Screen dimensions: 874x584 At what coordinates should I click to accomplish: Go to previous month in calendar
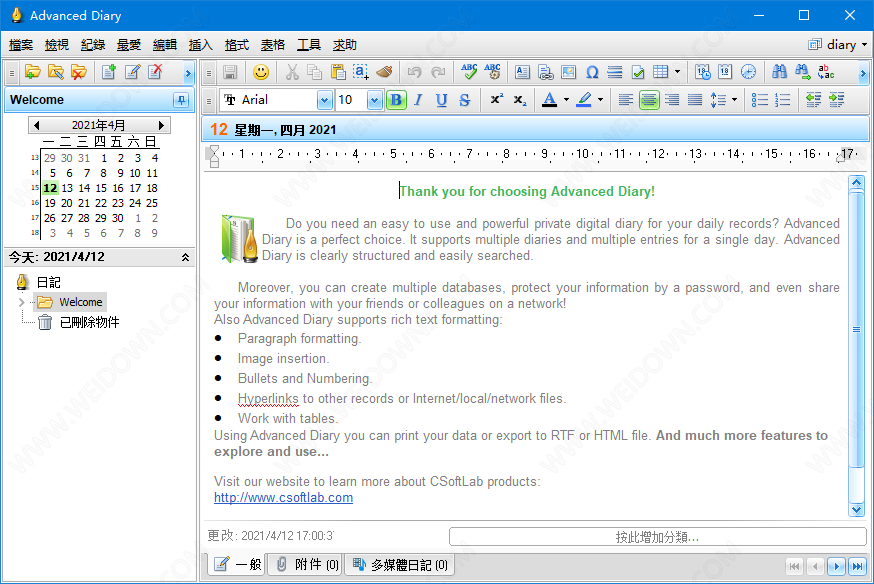[x=37, y=125]
